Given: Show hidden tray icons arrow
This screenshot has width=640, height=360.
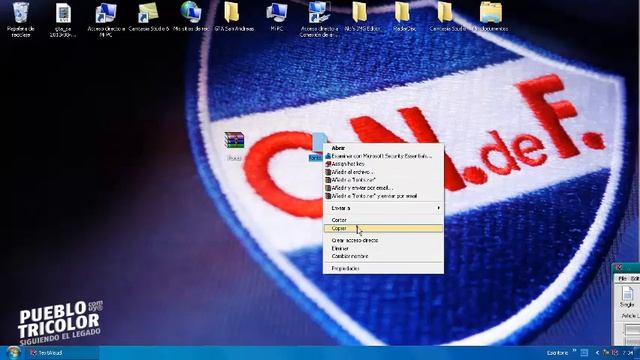Looking at the screenshot, I should 597,353.
